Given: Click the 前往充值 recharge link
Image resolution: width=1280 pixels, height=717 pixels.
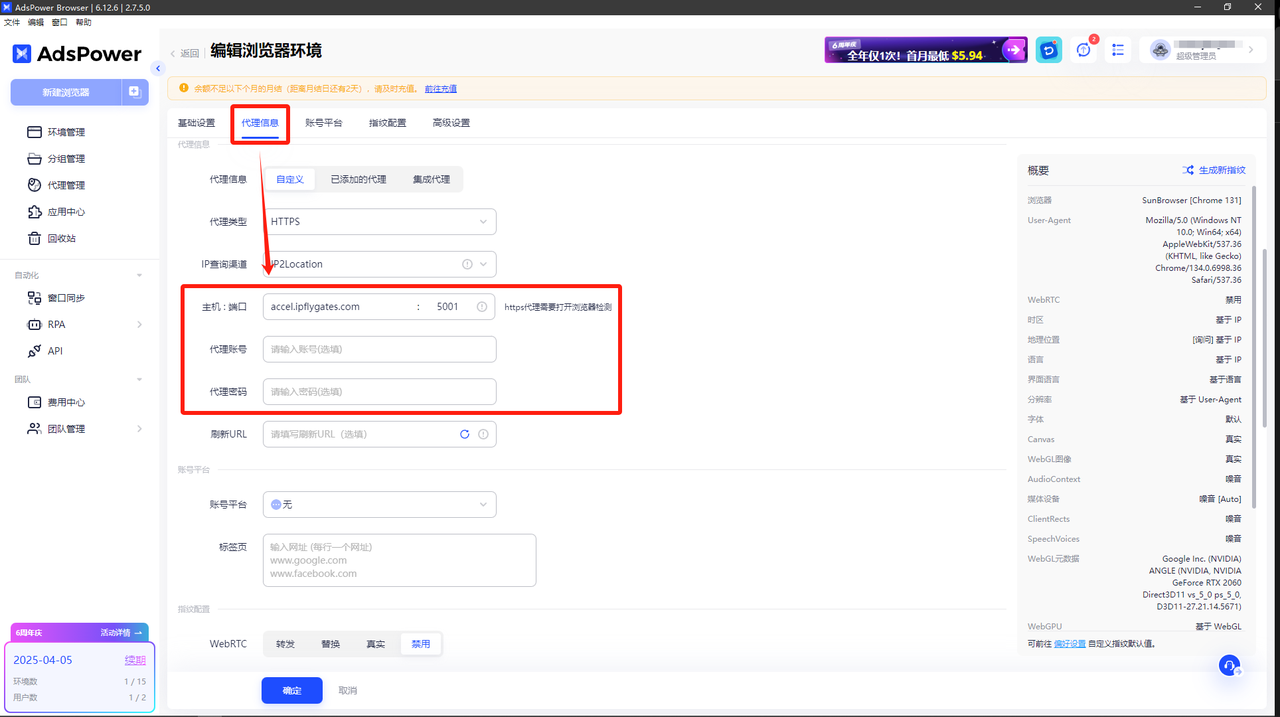Looking at the screenshot, I should coord(440,88).
